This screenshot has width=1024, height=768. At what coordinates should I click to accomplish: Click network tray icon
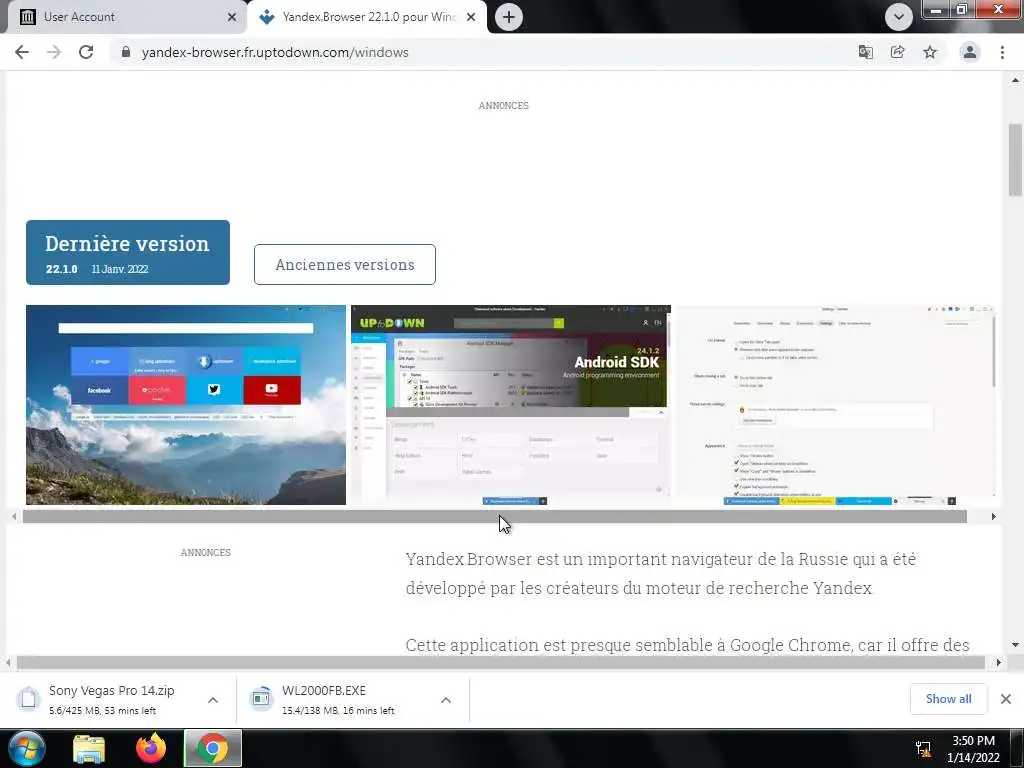pos(923,748)
